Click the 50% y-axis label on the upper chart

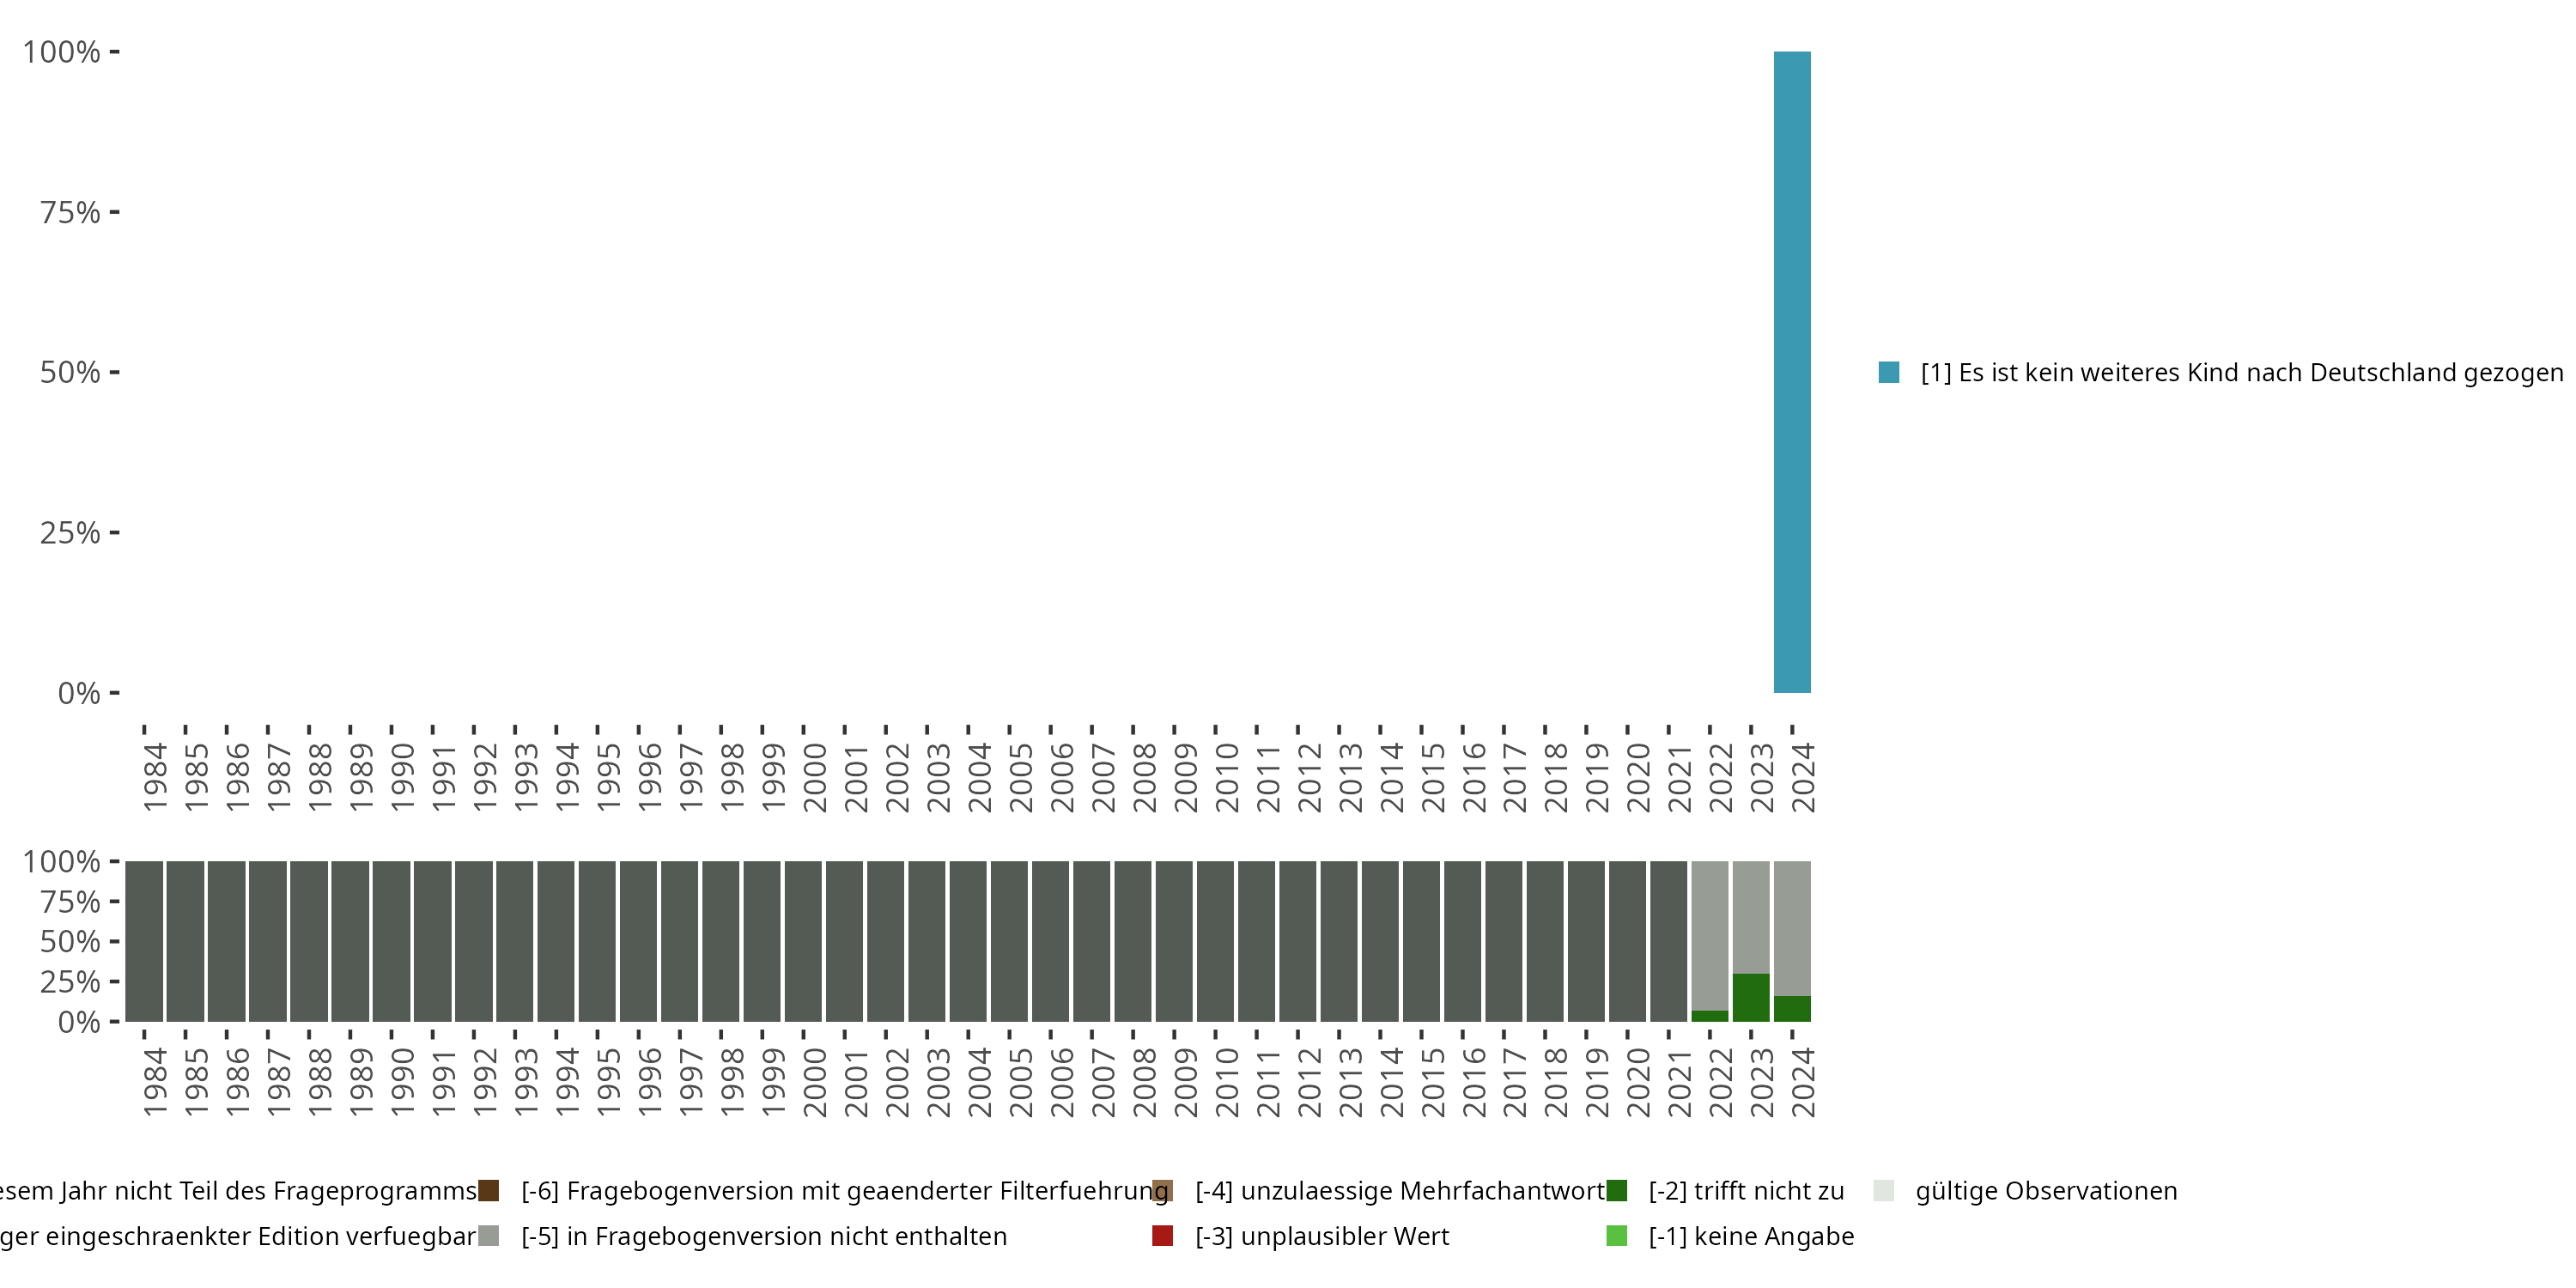tap(70, 372)
